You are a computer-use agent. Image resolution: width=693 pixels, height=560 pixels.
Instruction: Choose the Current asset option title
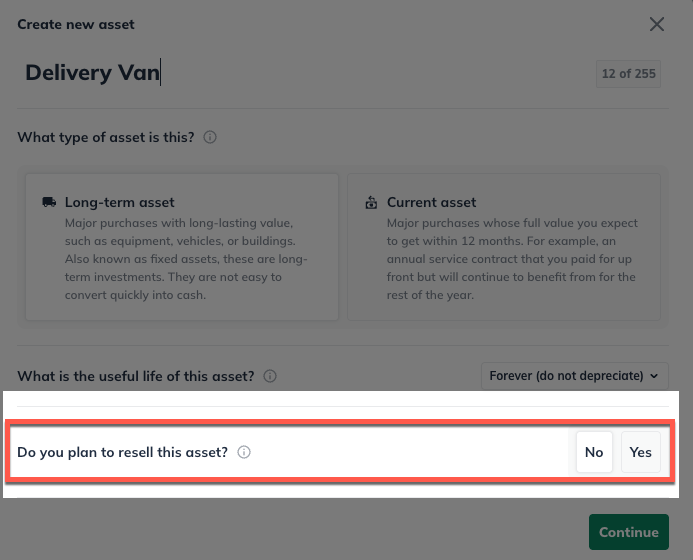click(432, 202)
